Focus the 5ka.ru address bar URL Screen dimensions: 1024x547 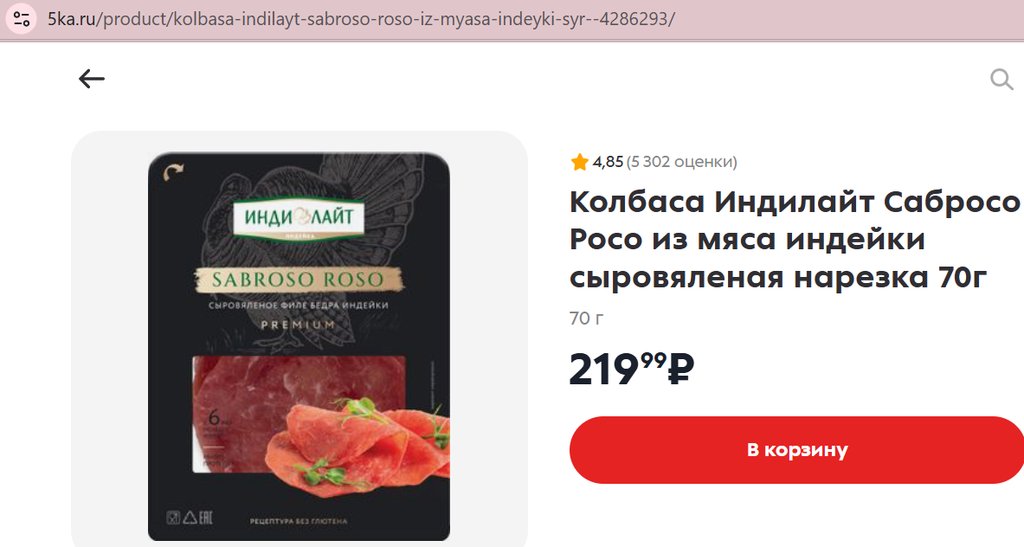pyautogui.click(x=360, y=19)
